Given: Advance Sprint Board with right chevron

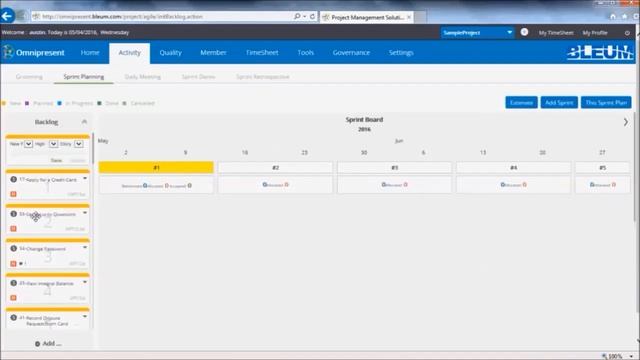Looking at the screenshot, I should tap(626, 122).
